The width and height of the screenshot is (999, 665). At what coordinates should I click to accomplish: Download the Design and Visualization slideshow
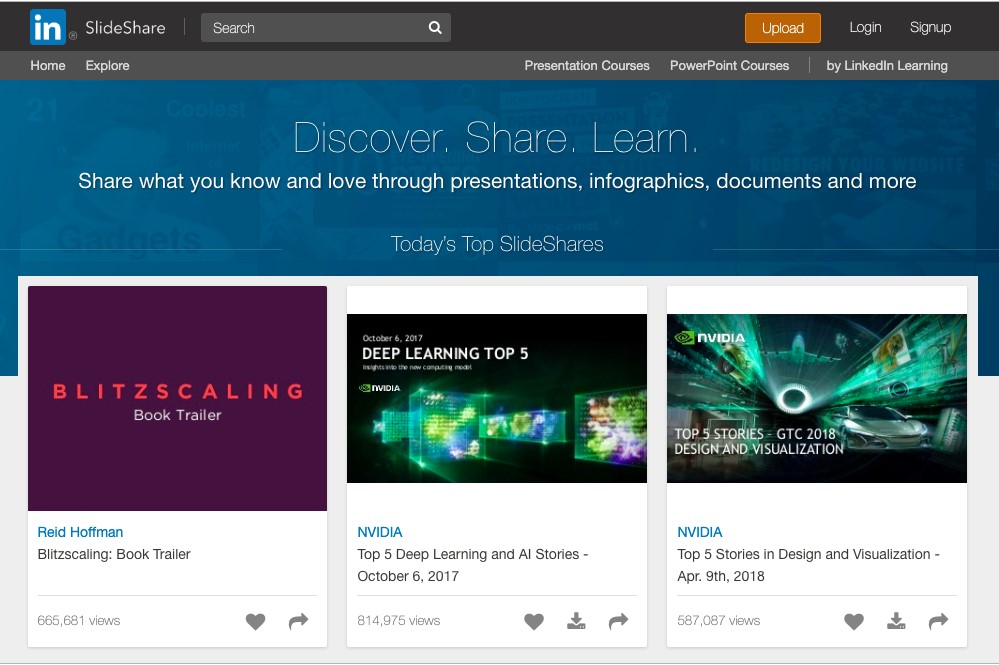coord(896,621)
